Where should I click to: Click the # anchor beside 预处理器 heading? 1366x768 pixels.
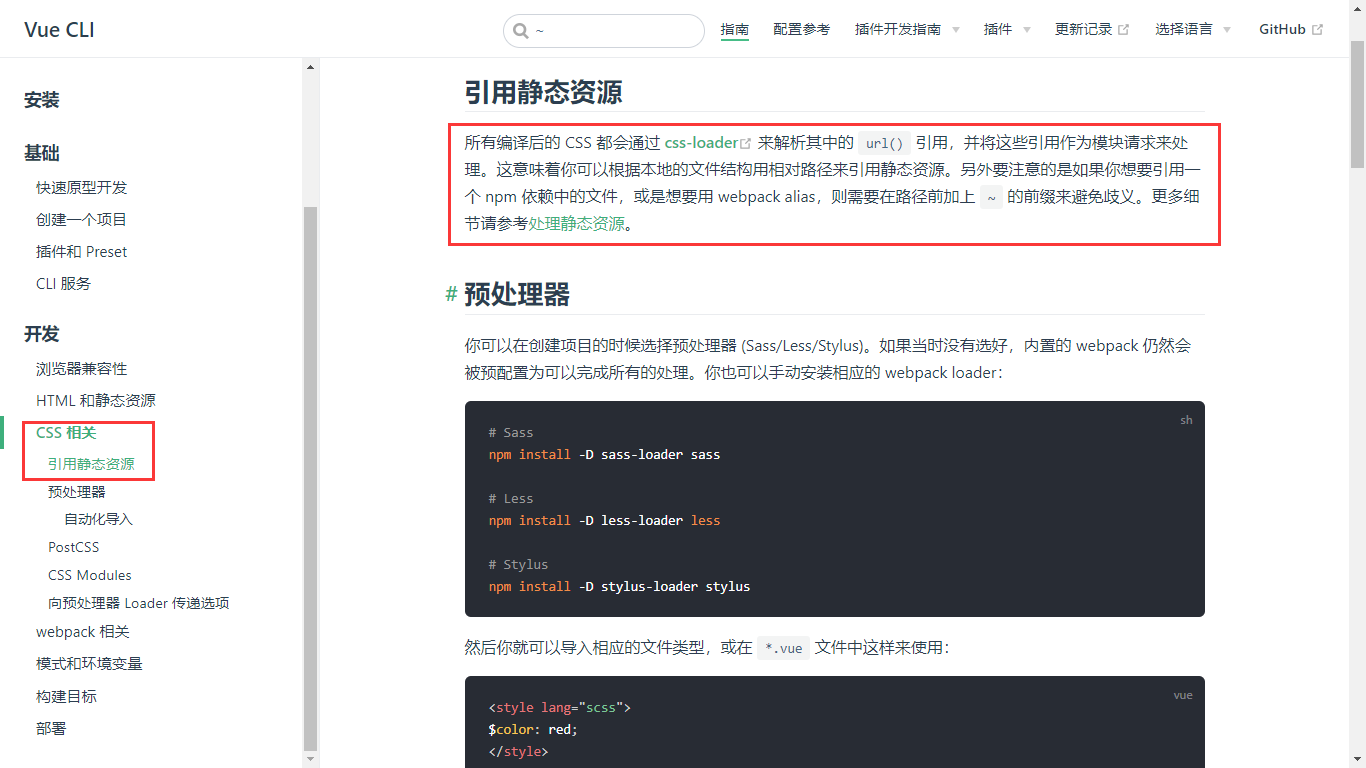[450, 295]
